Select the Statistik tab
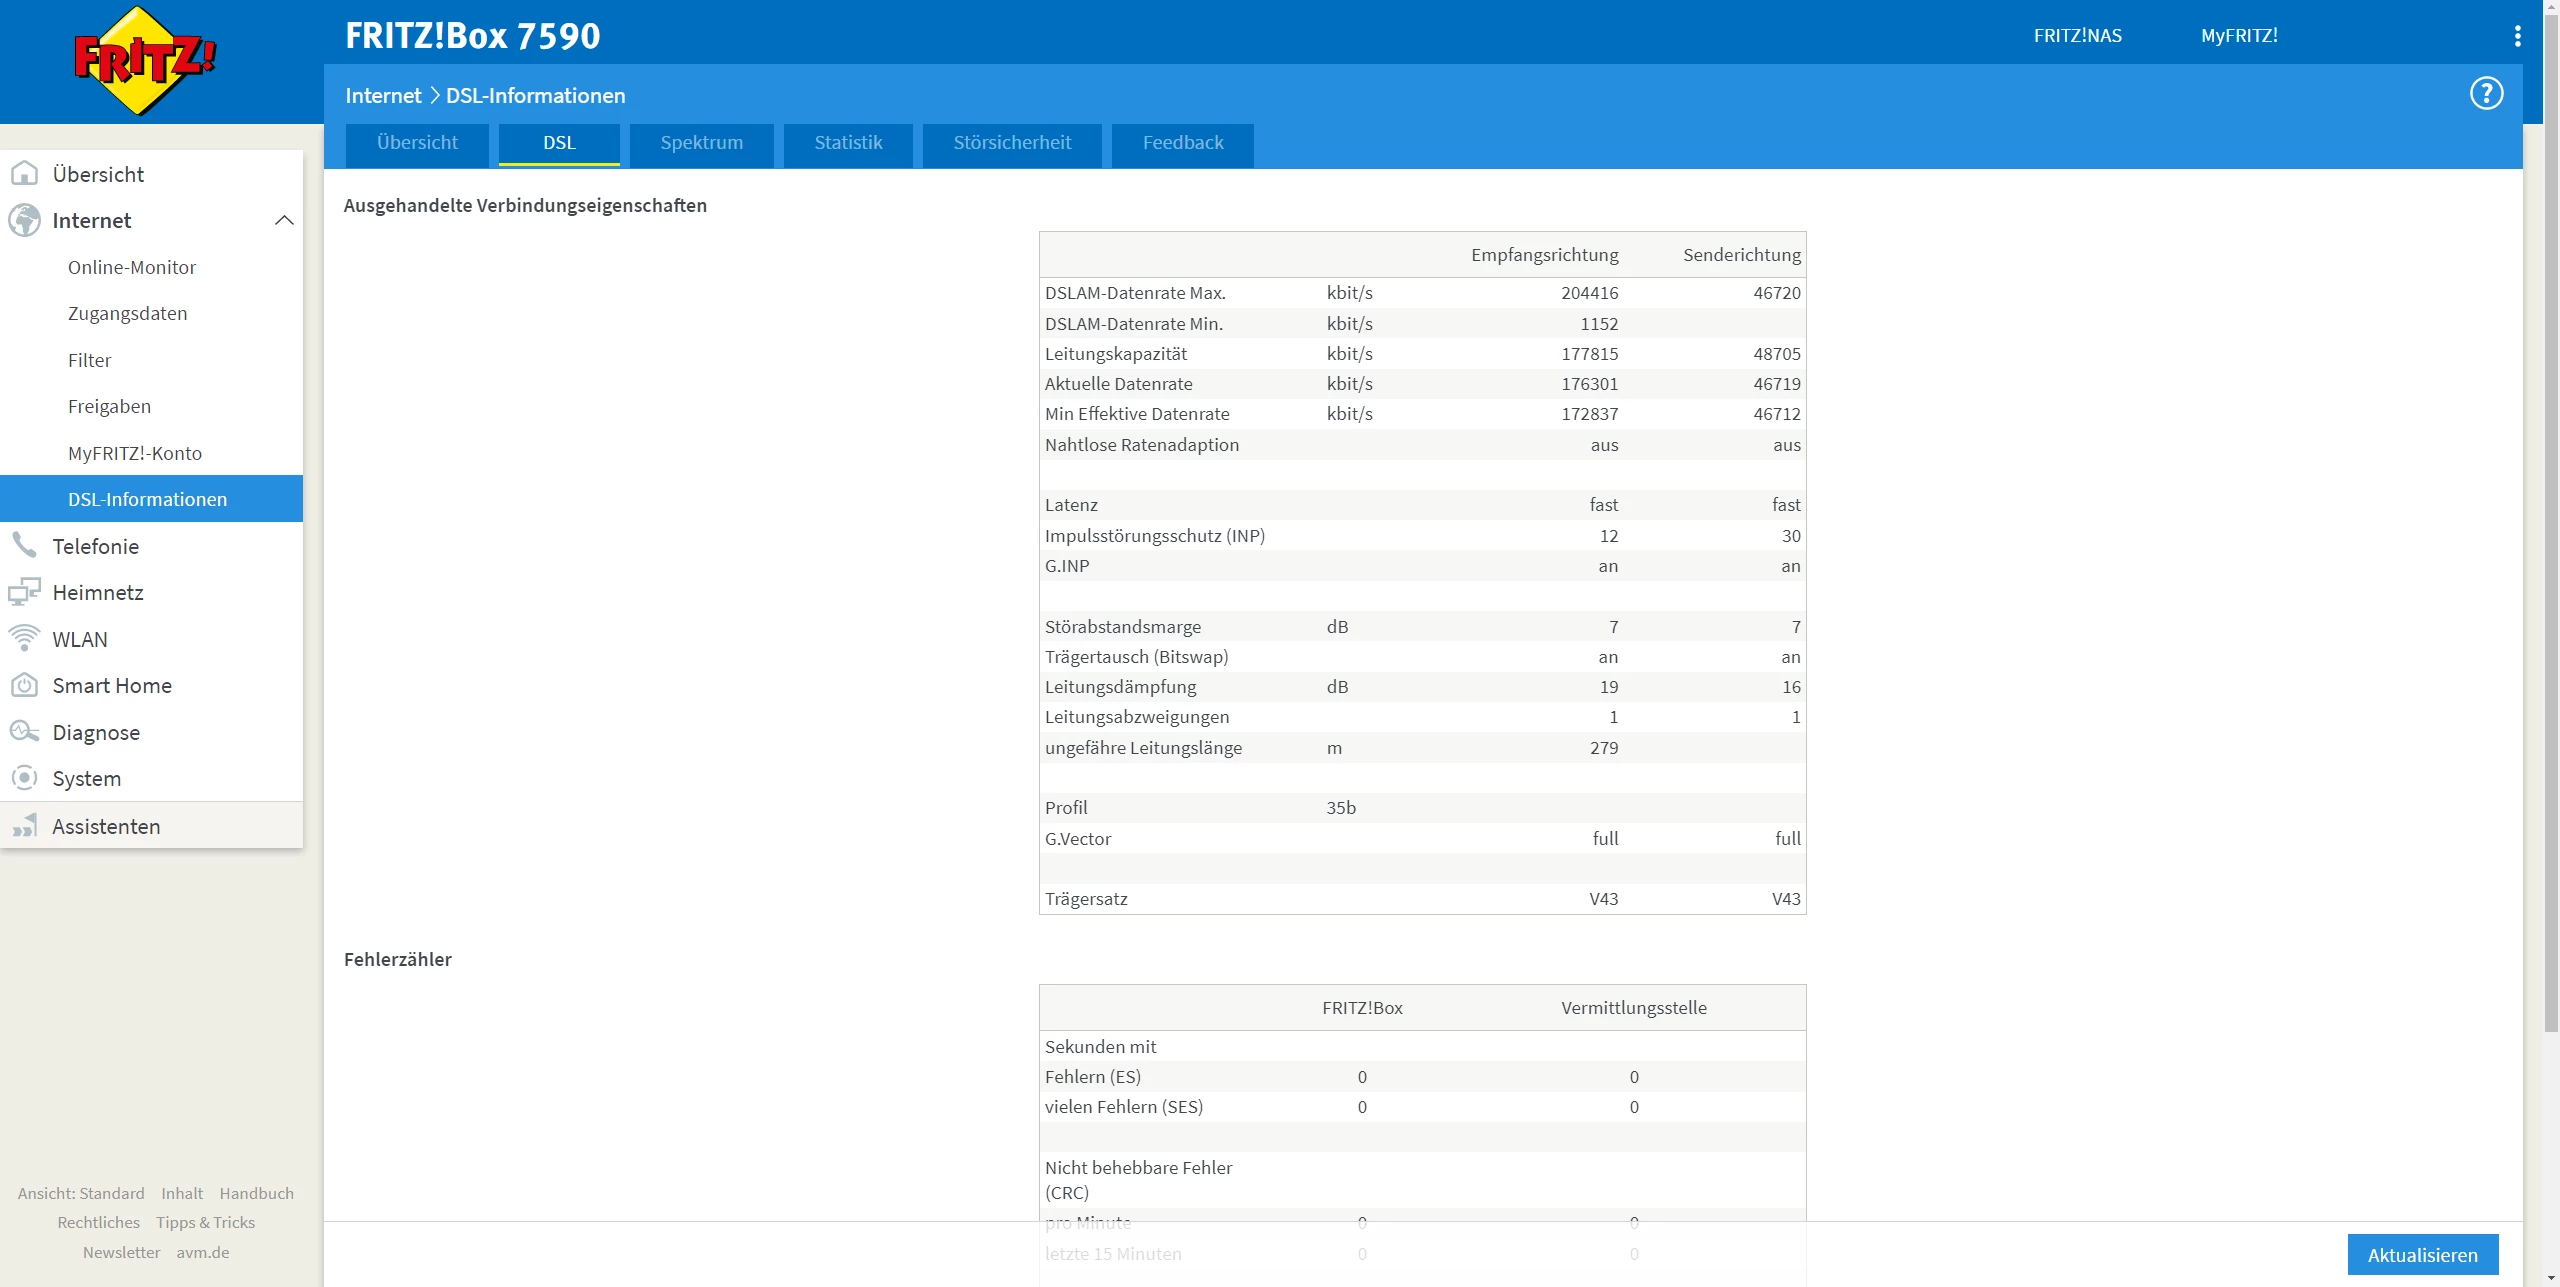 tap(848, 143)
